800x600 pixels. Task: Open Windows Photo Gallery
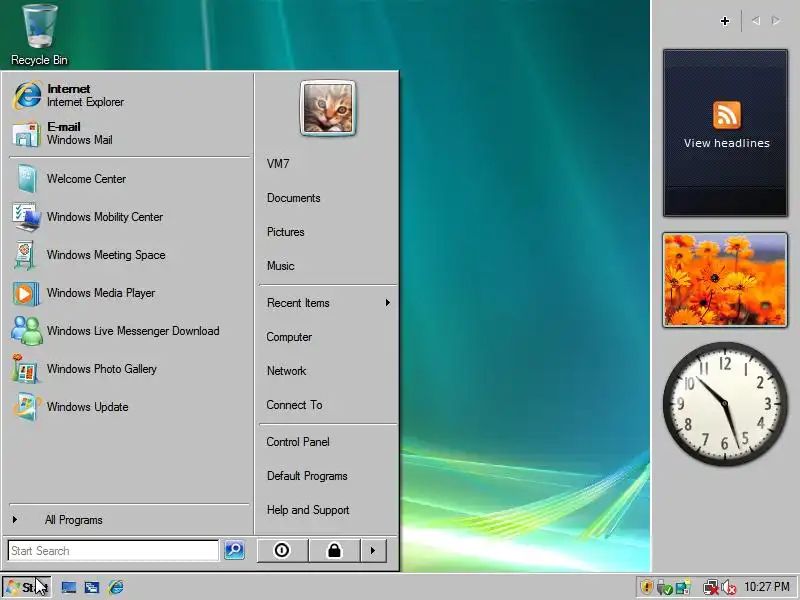point(130,369)
